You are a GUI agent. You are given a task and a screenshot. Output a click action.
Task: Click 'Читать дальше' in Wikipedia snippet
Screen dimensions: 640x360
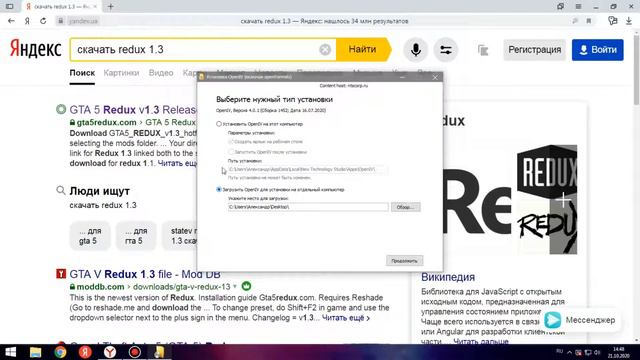click(481, 341)
